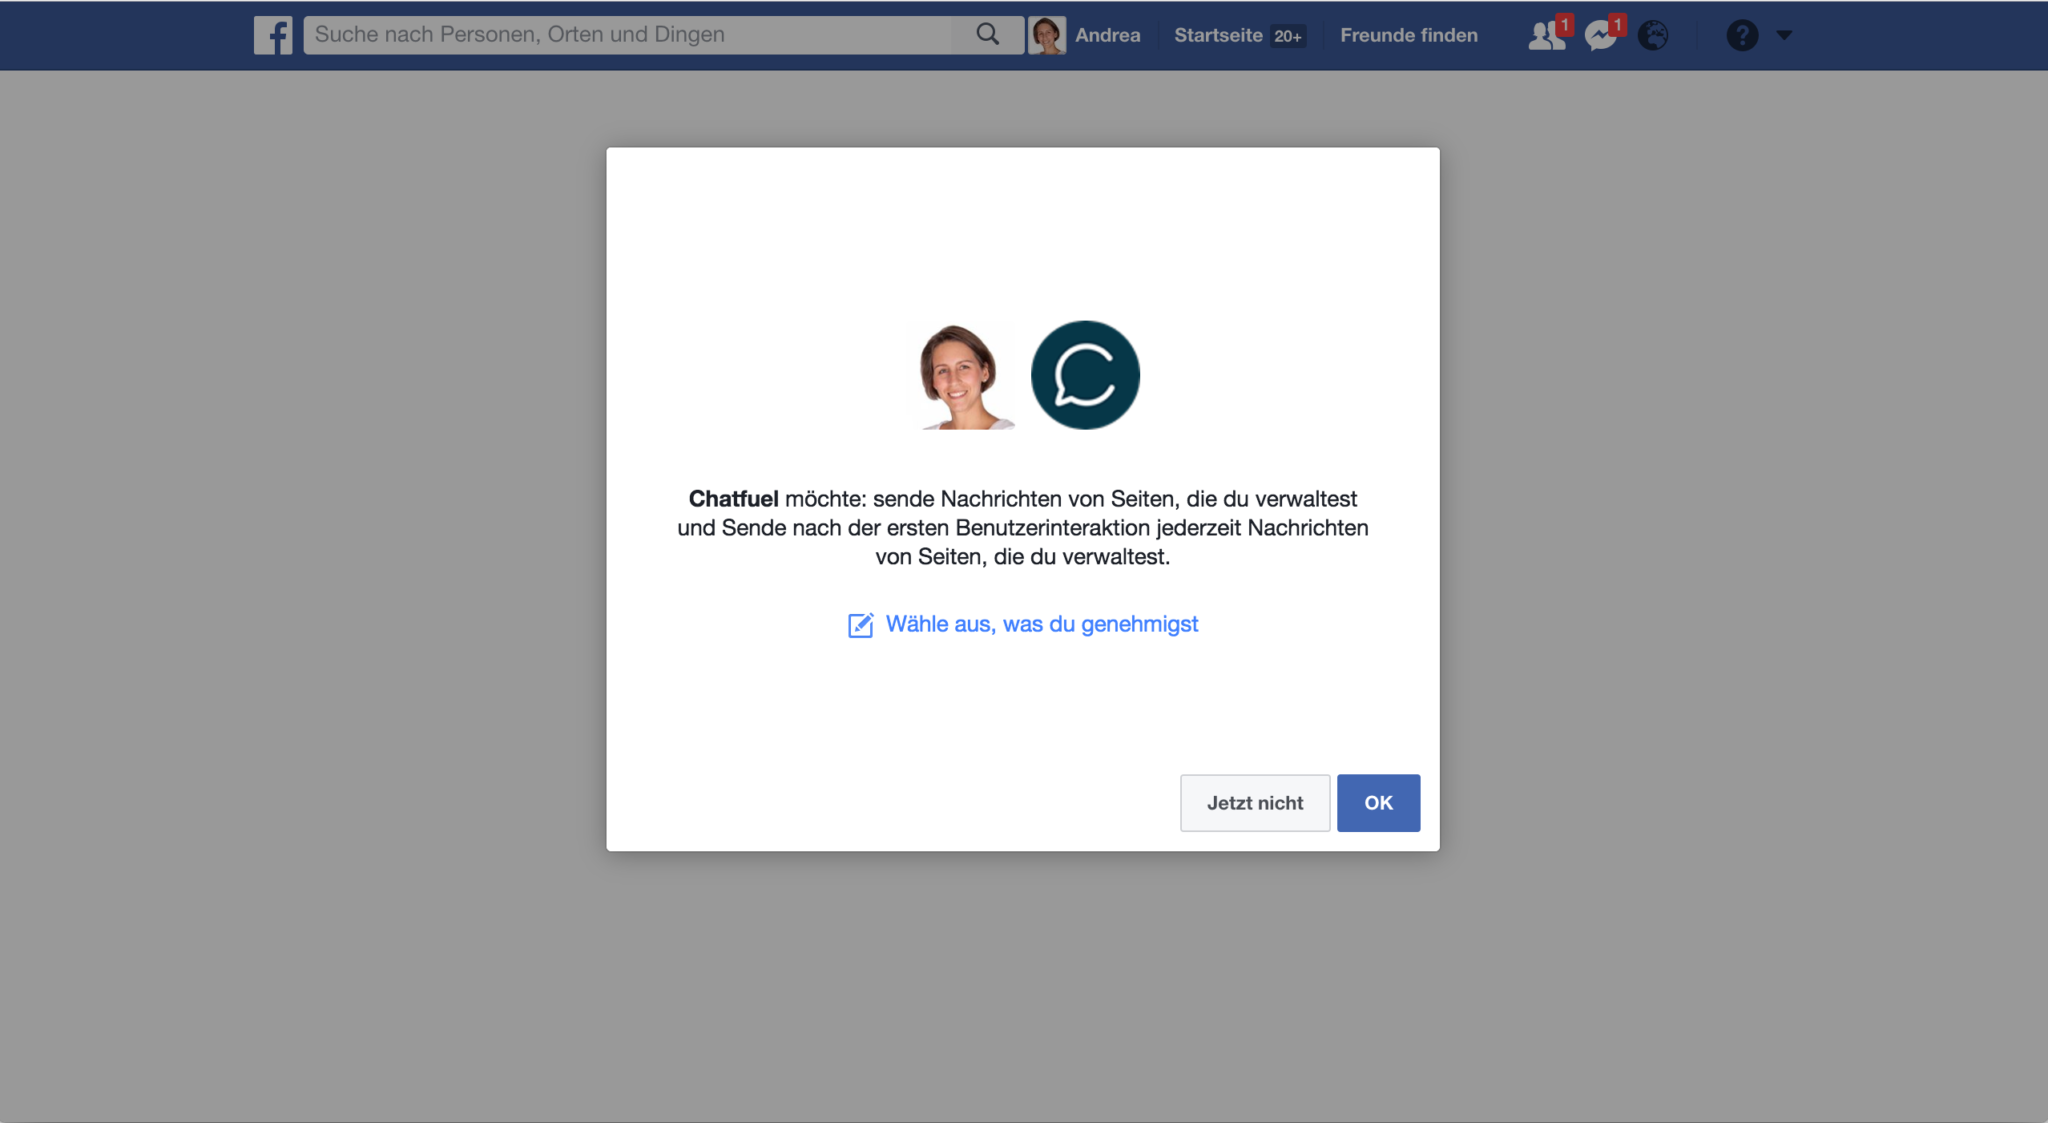Screen dimensions: 2048x1123
Task: Open Andrea's profile picture thumbnail in navbar
Action: (x=1047, y=35)
